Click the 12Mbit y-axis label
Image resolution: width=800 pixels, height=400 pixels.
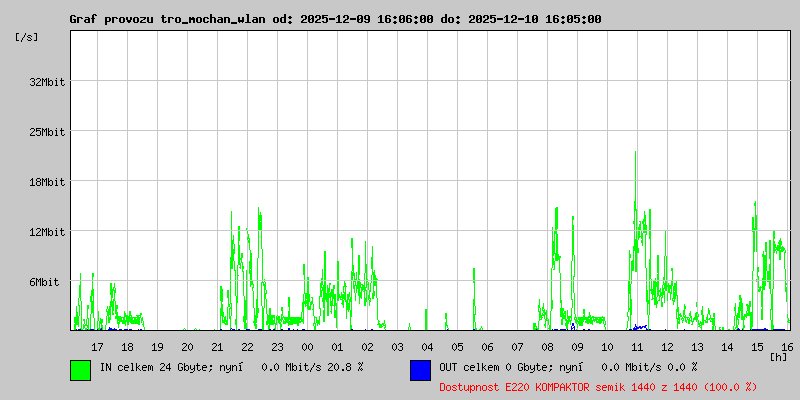(47, 232)
